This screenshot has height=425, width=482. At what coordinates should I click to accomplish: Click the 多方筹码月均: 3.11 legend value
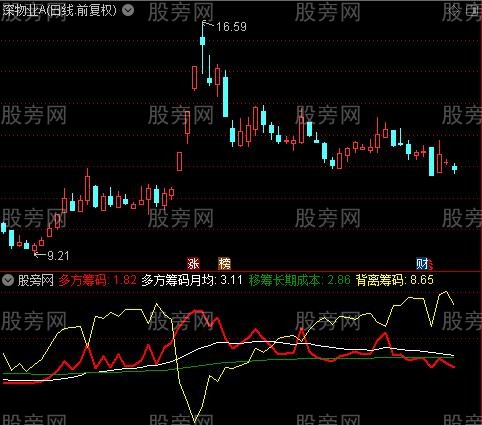click(192, 280)
